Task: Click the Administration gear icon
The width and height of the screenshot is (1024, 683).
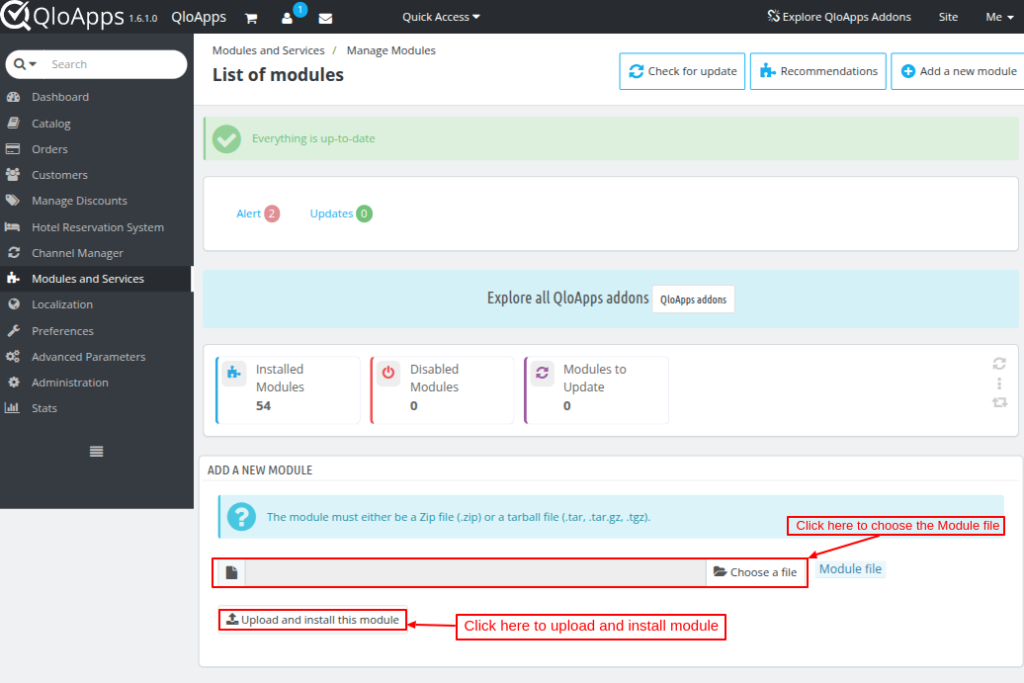Action: pyautogui.click(x=14, y=382)
